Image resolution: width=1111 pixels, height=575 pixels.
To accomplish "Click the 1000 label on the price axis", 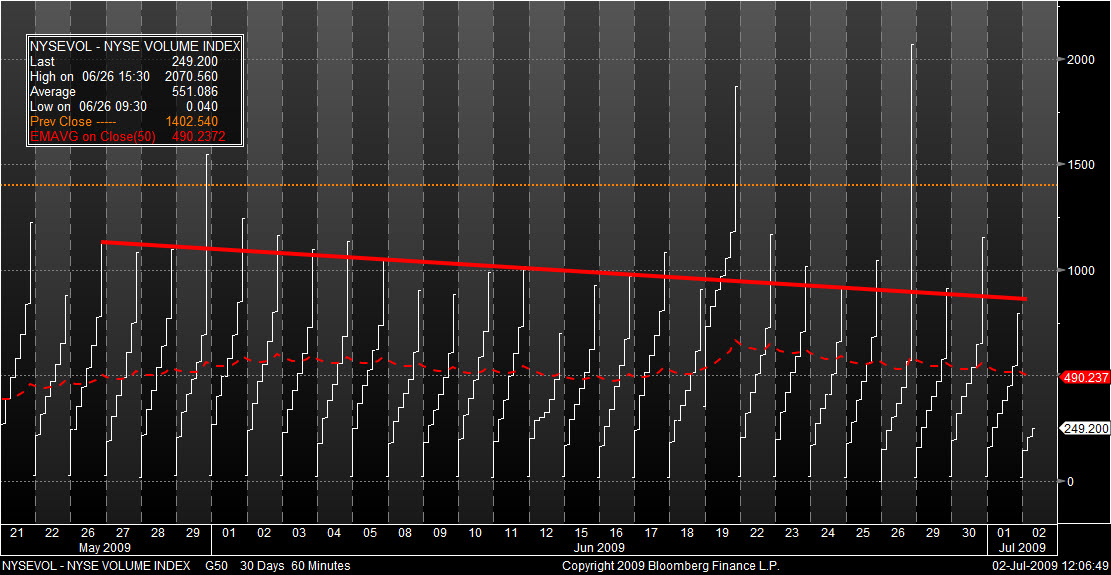I will [x=1080, y=271].
